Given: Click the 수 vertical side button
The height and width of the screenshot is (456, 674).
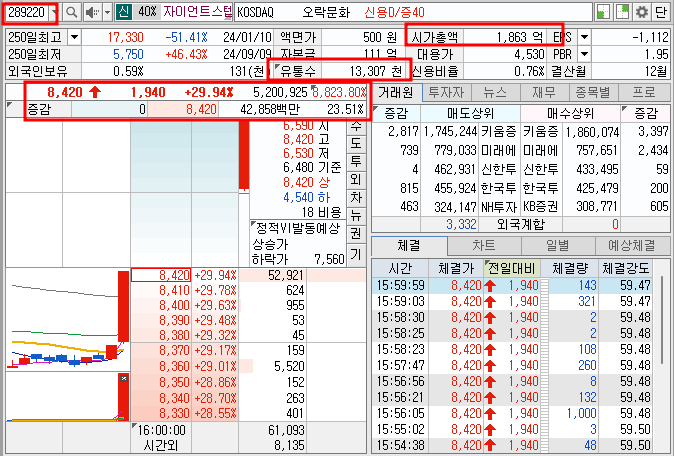Looking at the screenshot, I should click(356, 127).
